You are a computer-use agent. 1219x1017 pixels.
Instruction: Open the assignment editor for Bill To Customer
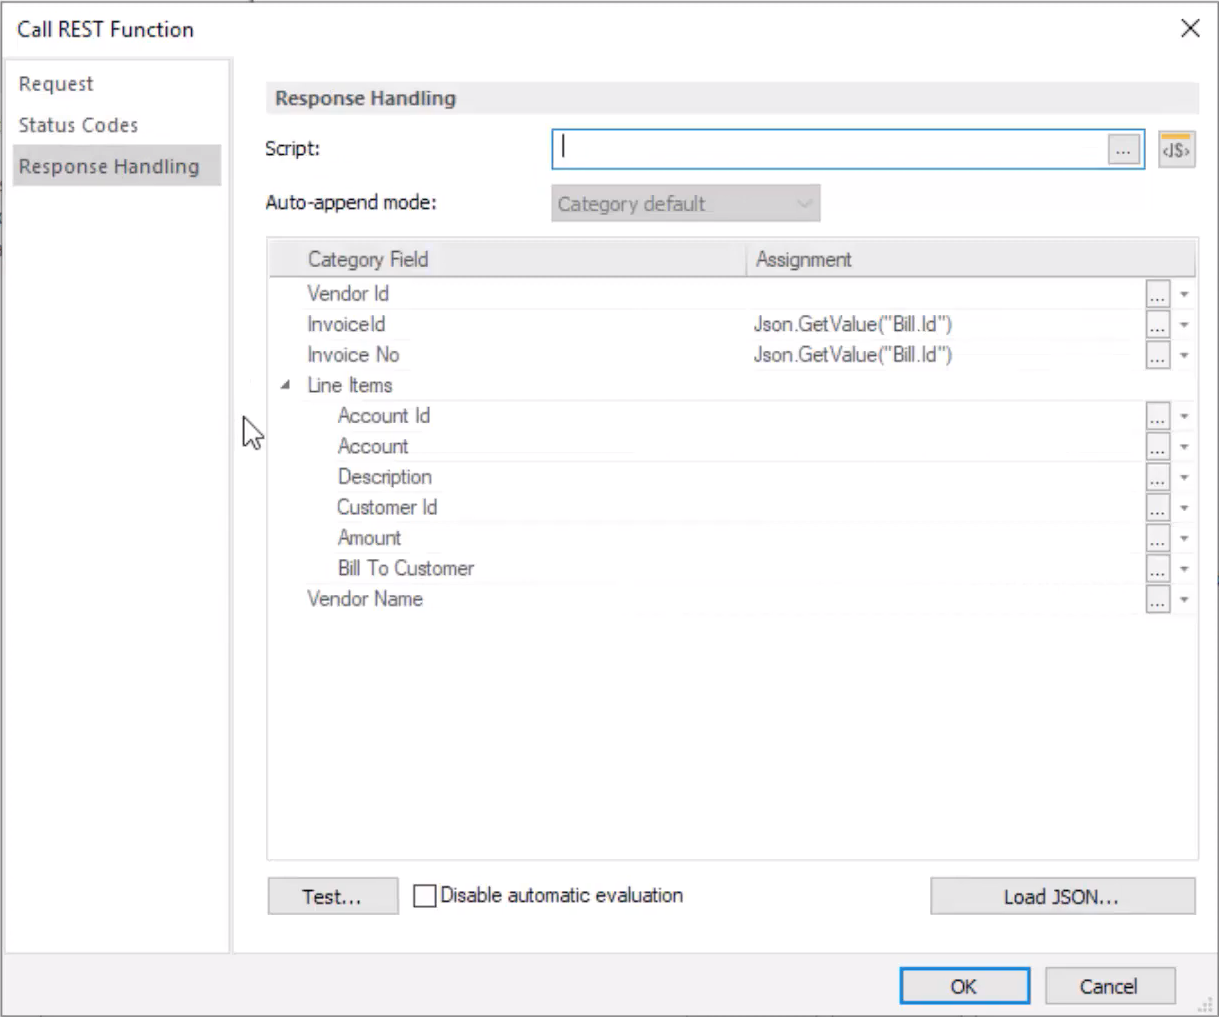pos(1157,570)
